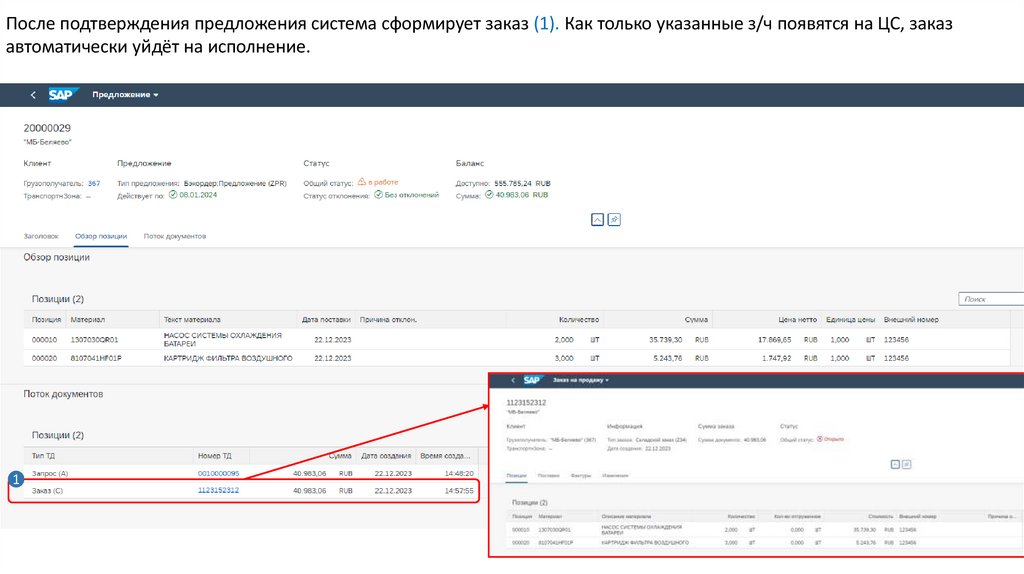The image size is (1024, 574).
Task: Click order number 1123152312 title in sales order
Action: pyautogui.click(x=526, y=403)
